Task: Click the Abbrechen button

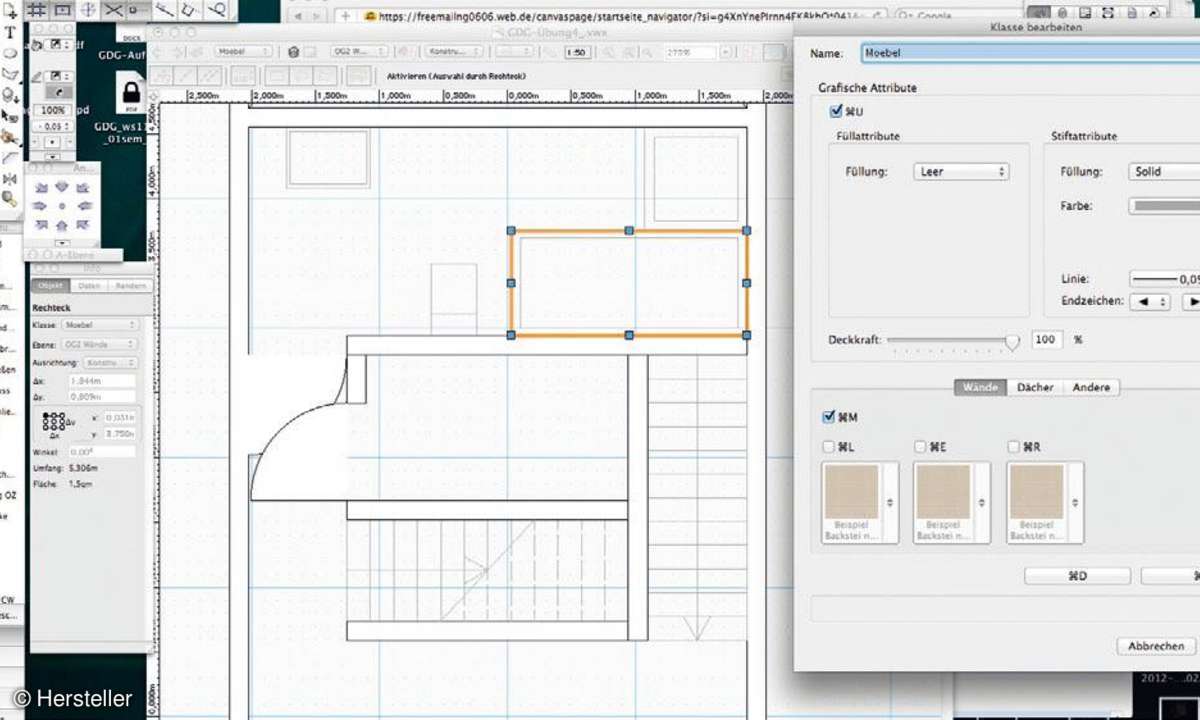Action: pyautogui.click(x=1156, y=647)
